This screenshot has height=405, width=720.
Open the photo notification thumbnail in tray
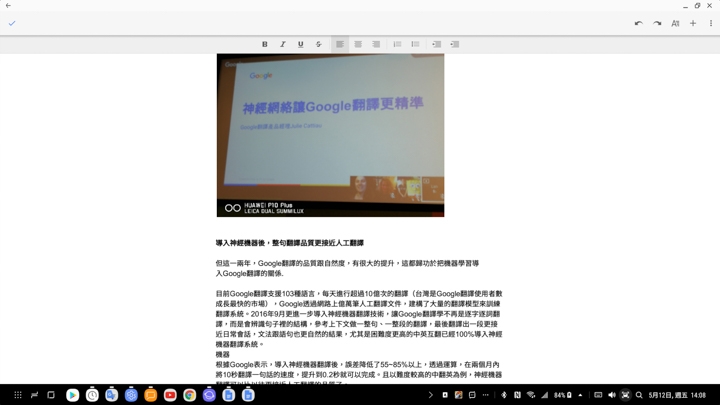point(458,395)
